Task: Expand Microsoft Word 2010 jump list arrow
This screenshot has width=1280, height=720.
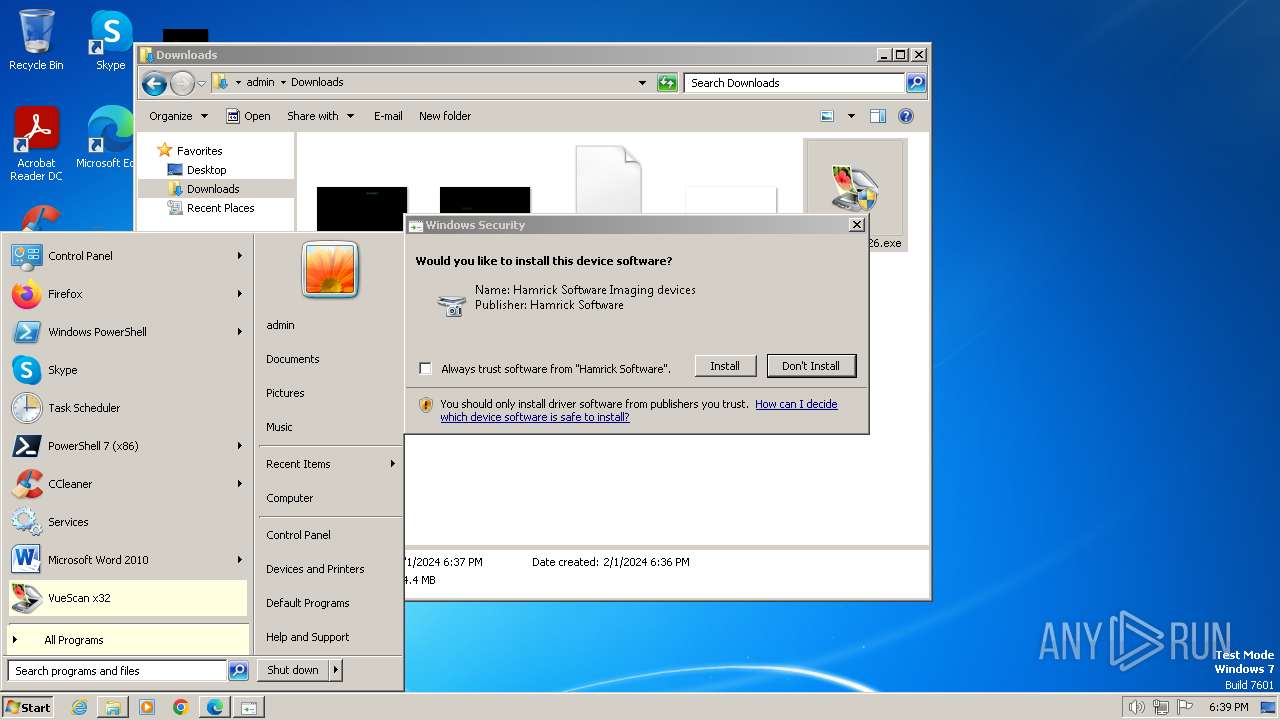Action: coord(240,560)
